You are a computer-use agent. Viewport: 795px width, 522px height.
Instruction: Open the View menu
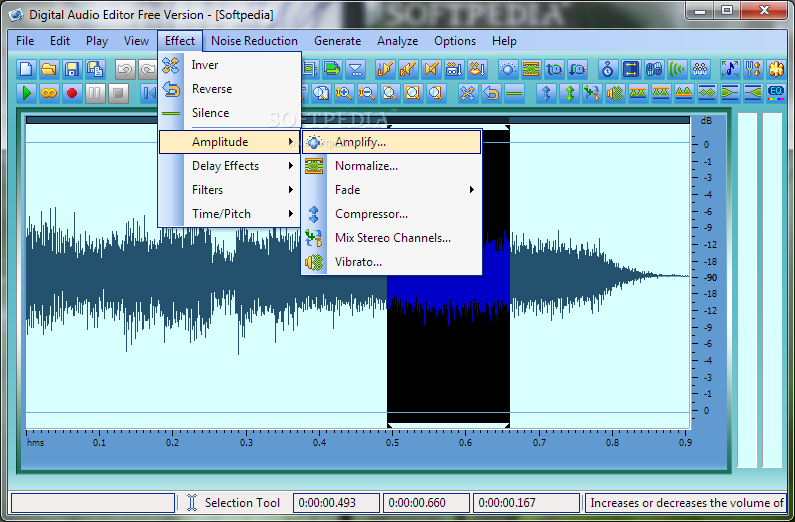click(136, 41)
